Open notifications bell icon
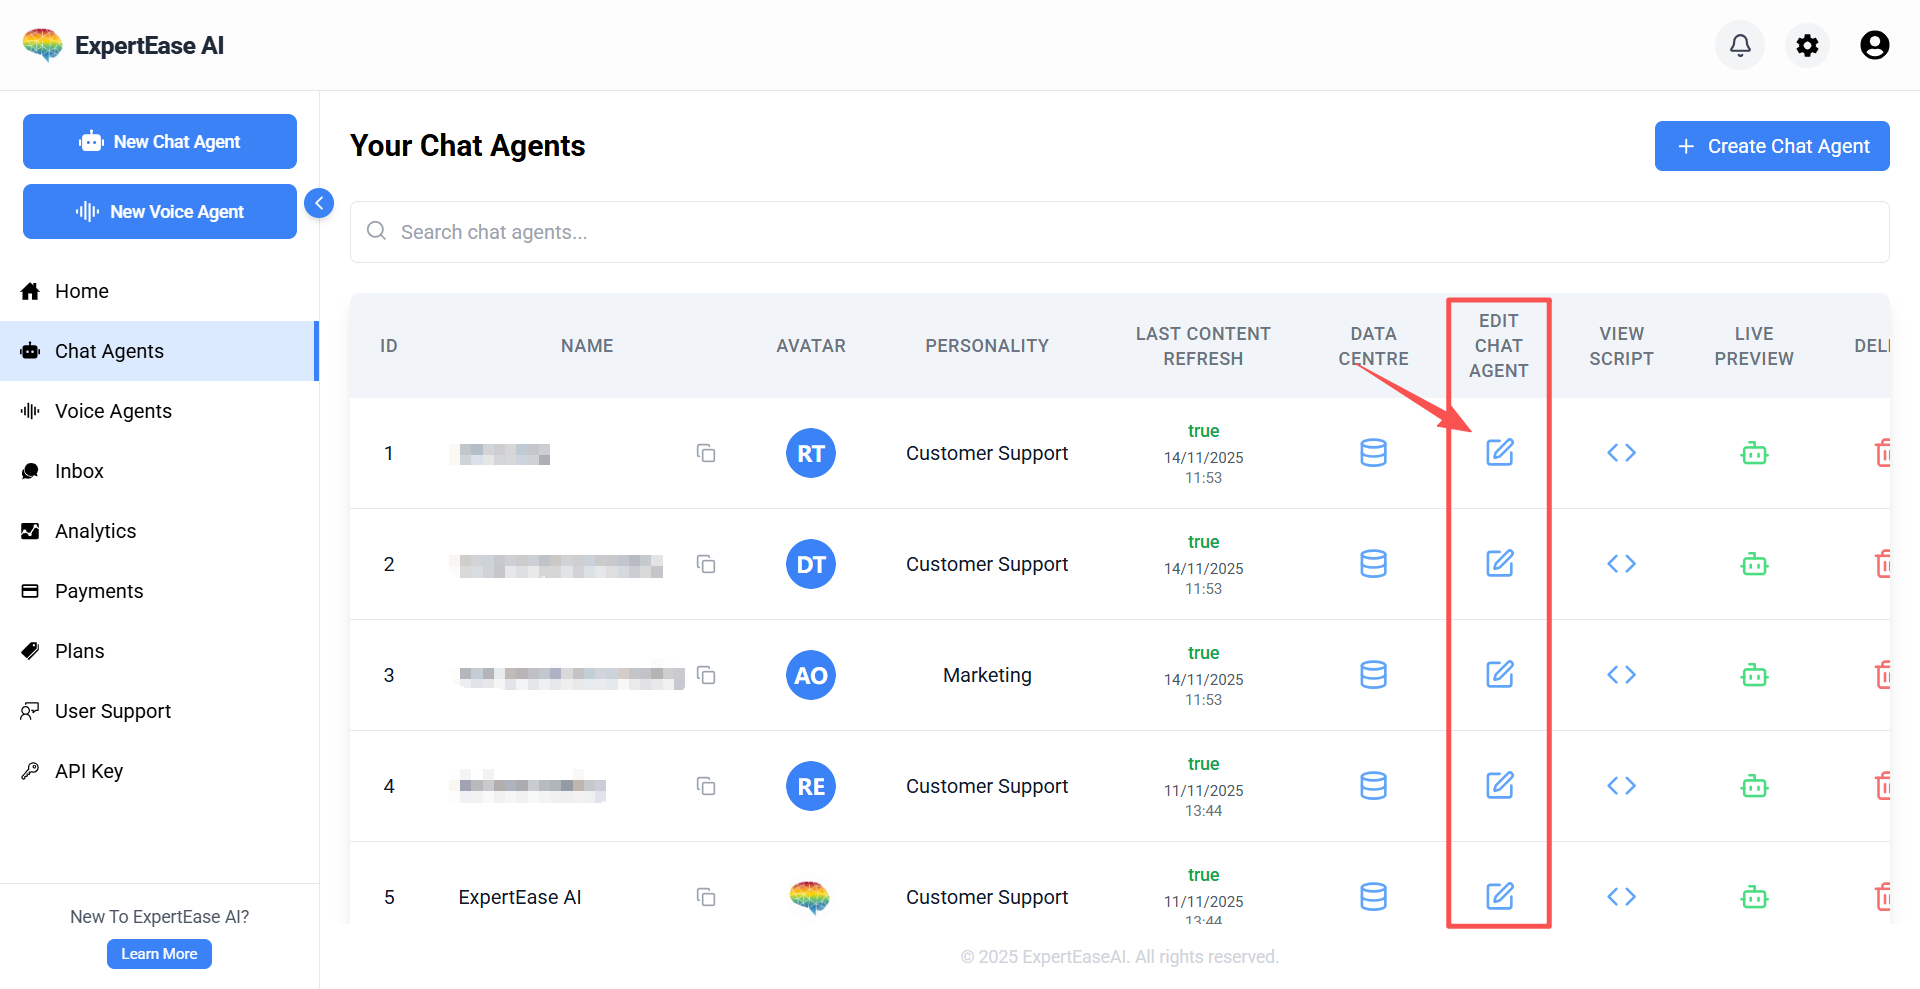The width and height of the screenshot is (1920, 989). click(1740, 45)
